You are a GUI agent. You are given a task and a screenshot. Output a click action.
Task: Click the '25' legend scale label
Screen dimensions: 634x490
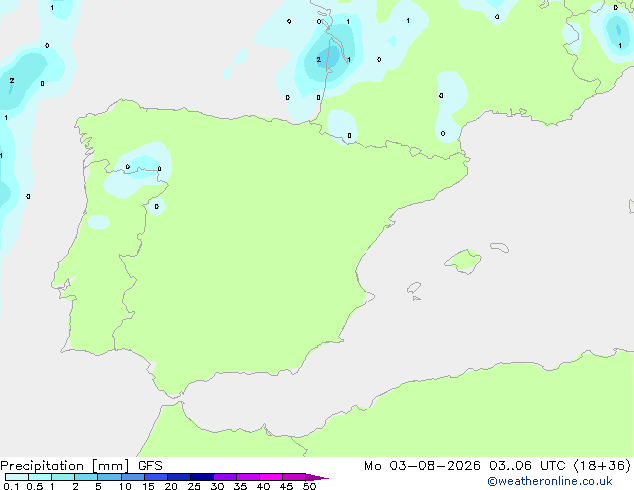click(x=194, y=486)
